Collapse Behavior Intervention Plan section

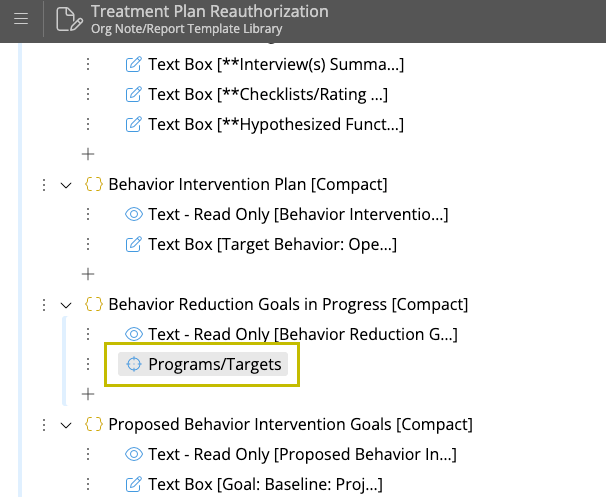[x=66, y=185]
